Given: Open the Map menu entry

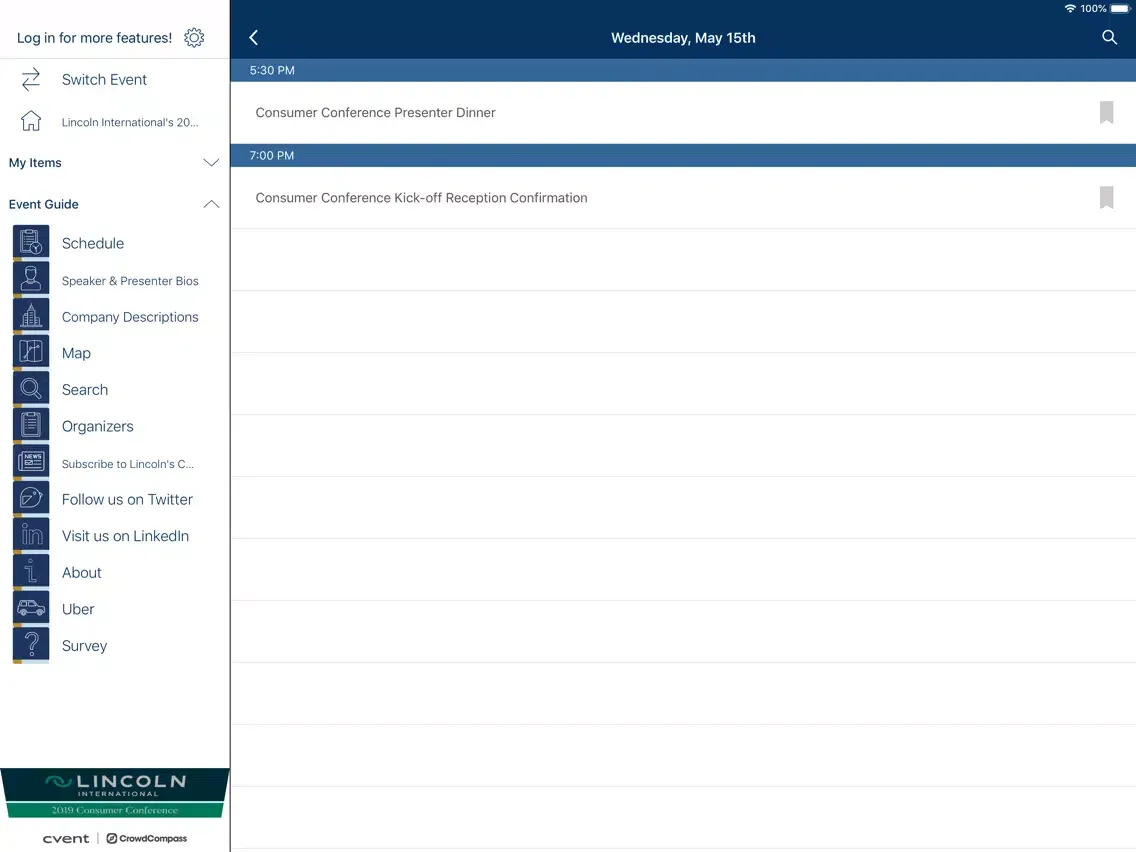Looking at the screenshot, I should pyautogui.click(x=76, y=354).
